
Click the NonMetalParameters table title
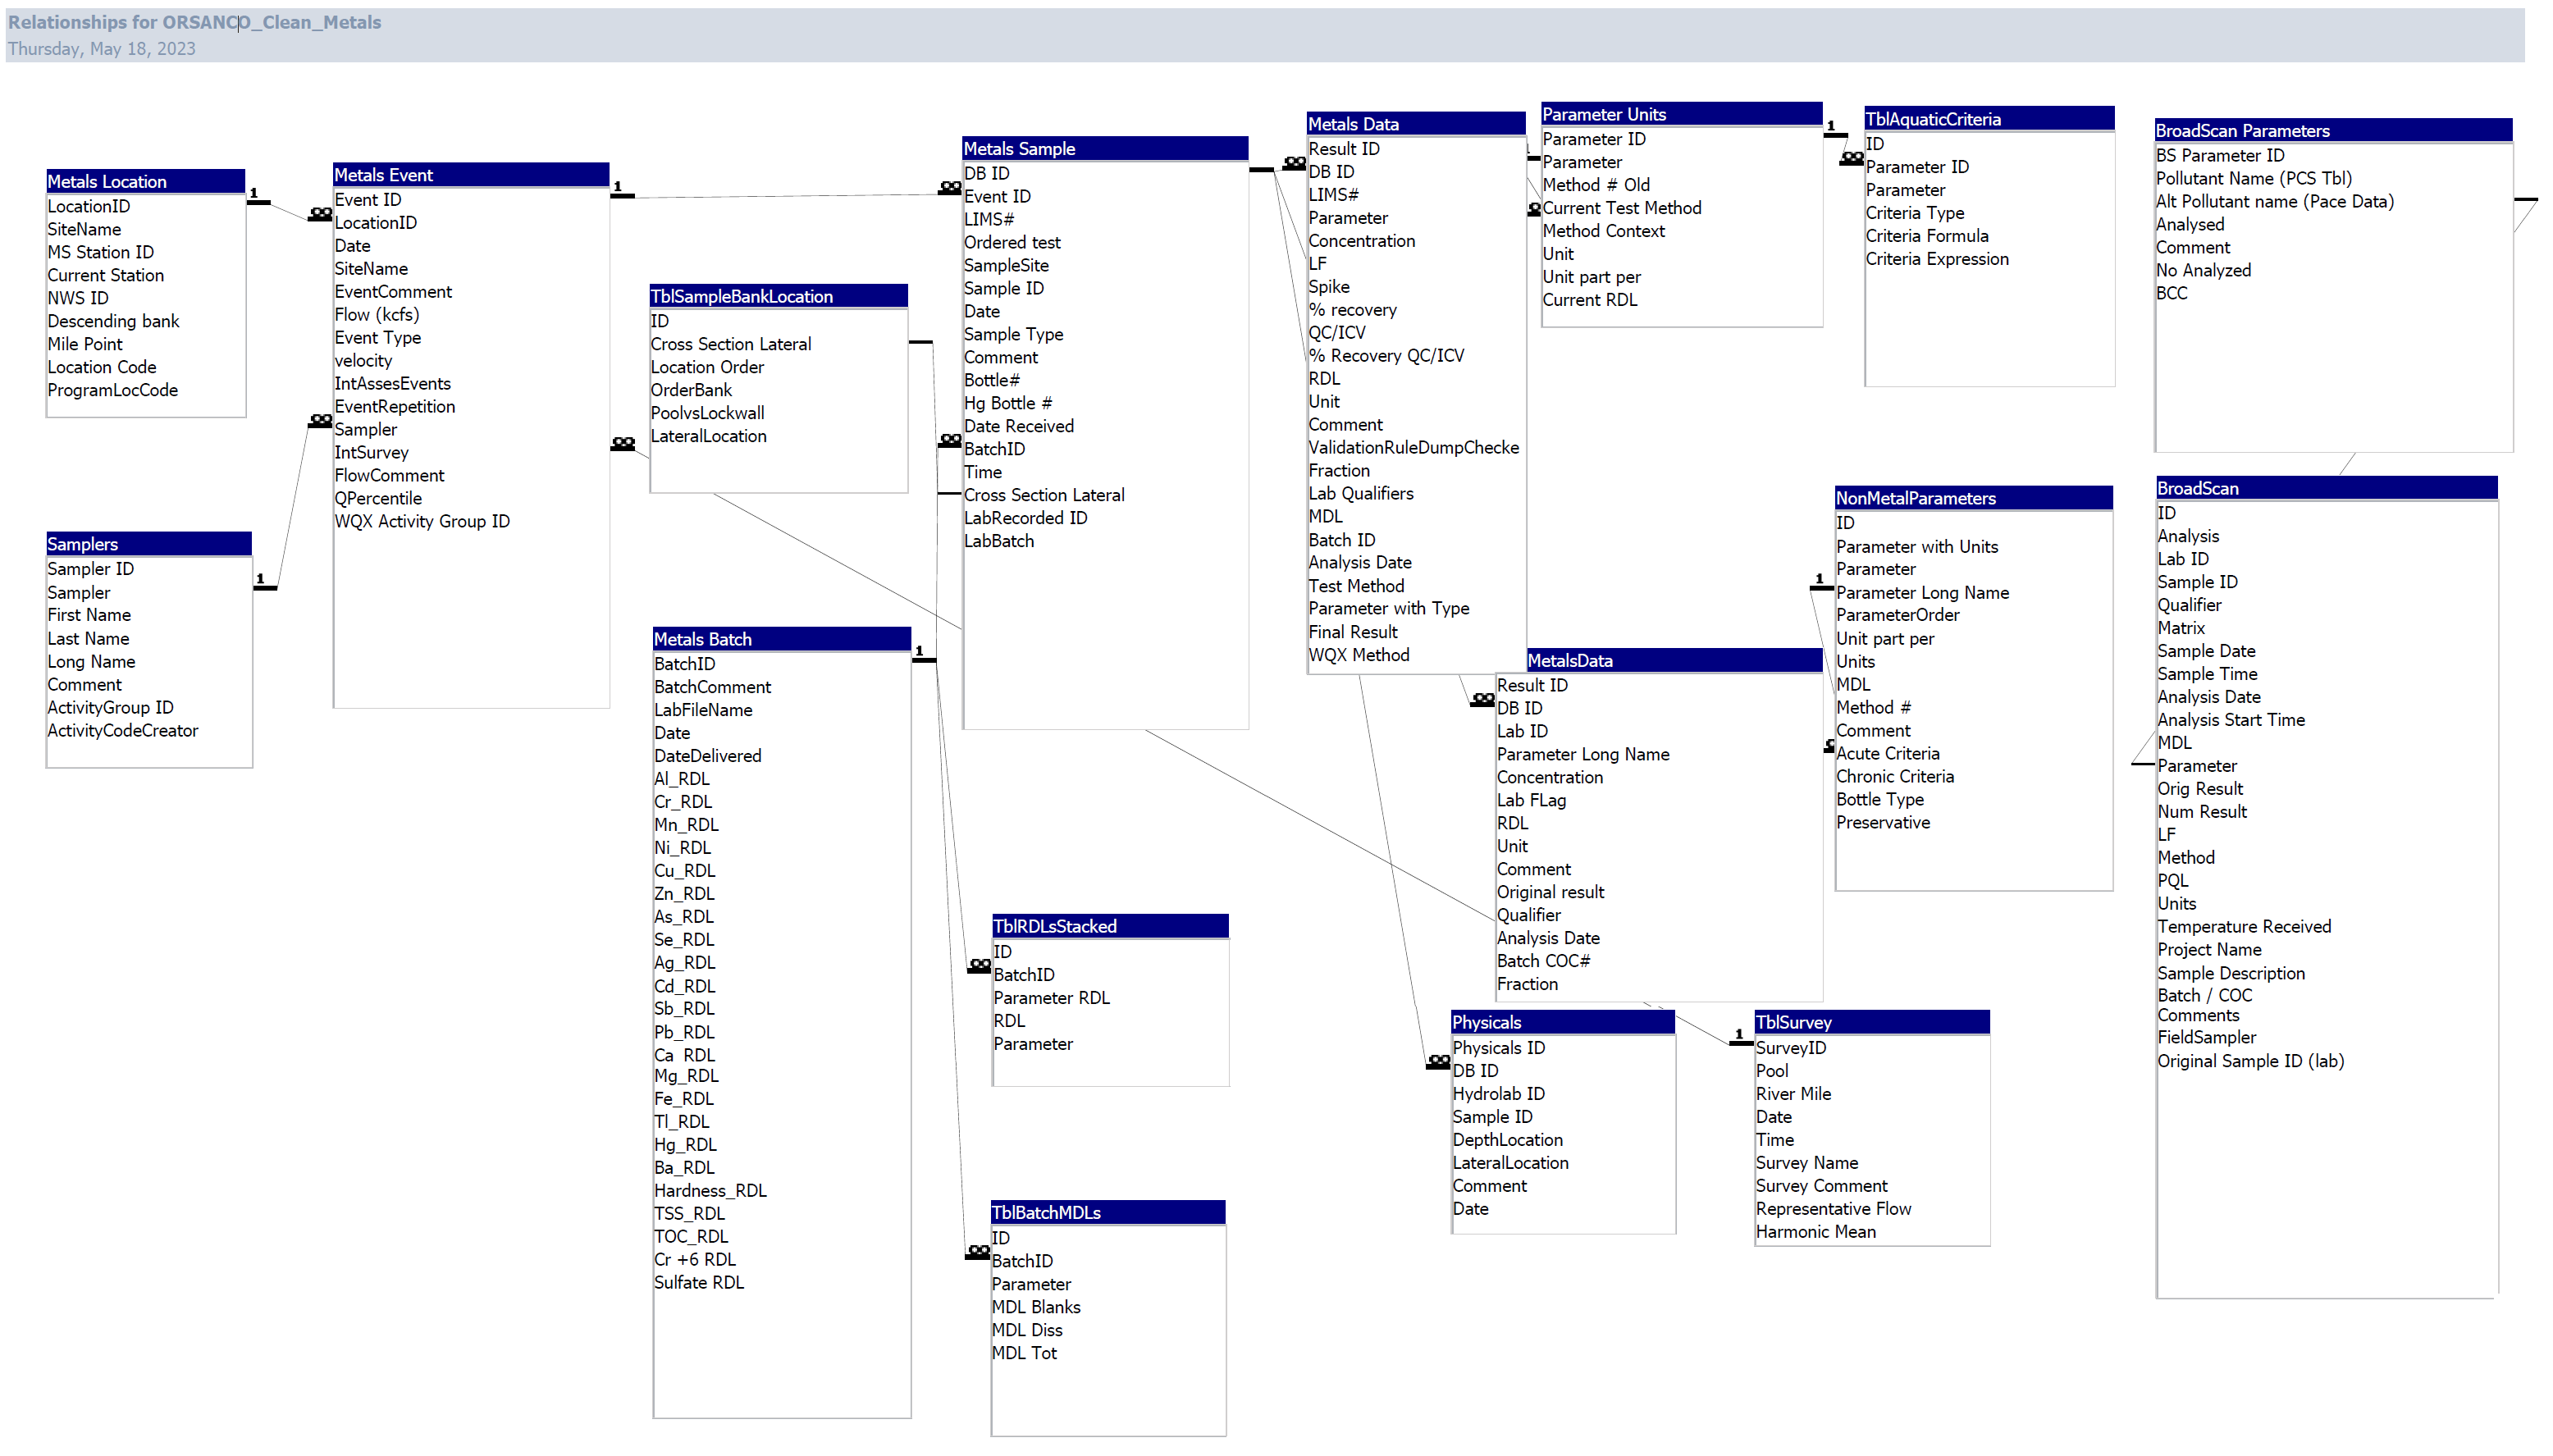pos(1973,498)
